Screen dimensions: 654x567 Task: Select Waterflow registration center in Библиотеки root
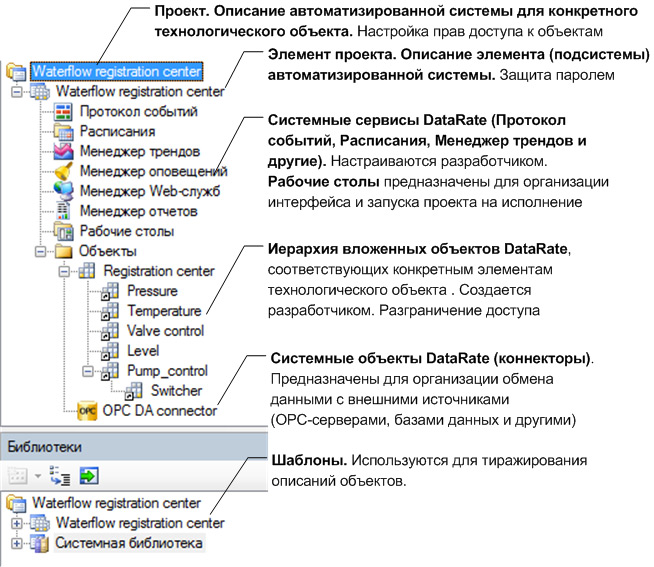click(x=117, y=503)
